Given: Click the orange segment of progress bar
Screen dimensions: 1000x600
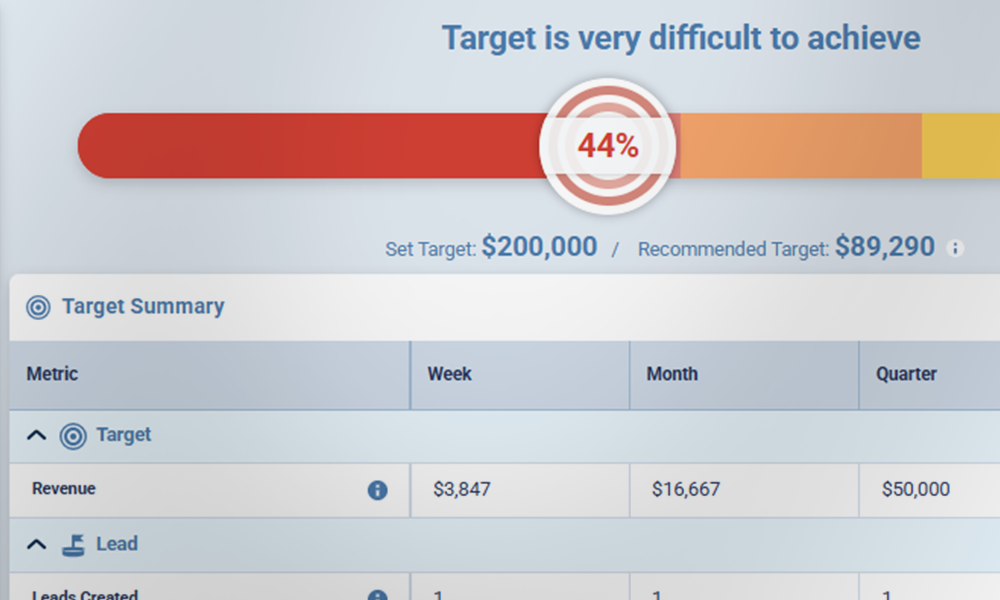Looking at the screenshot, I should click(800, 146).
